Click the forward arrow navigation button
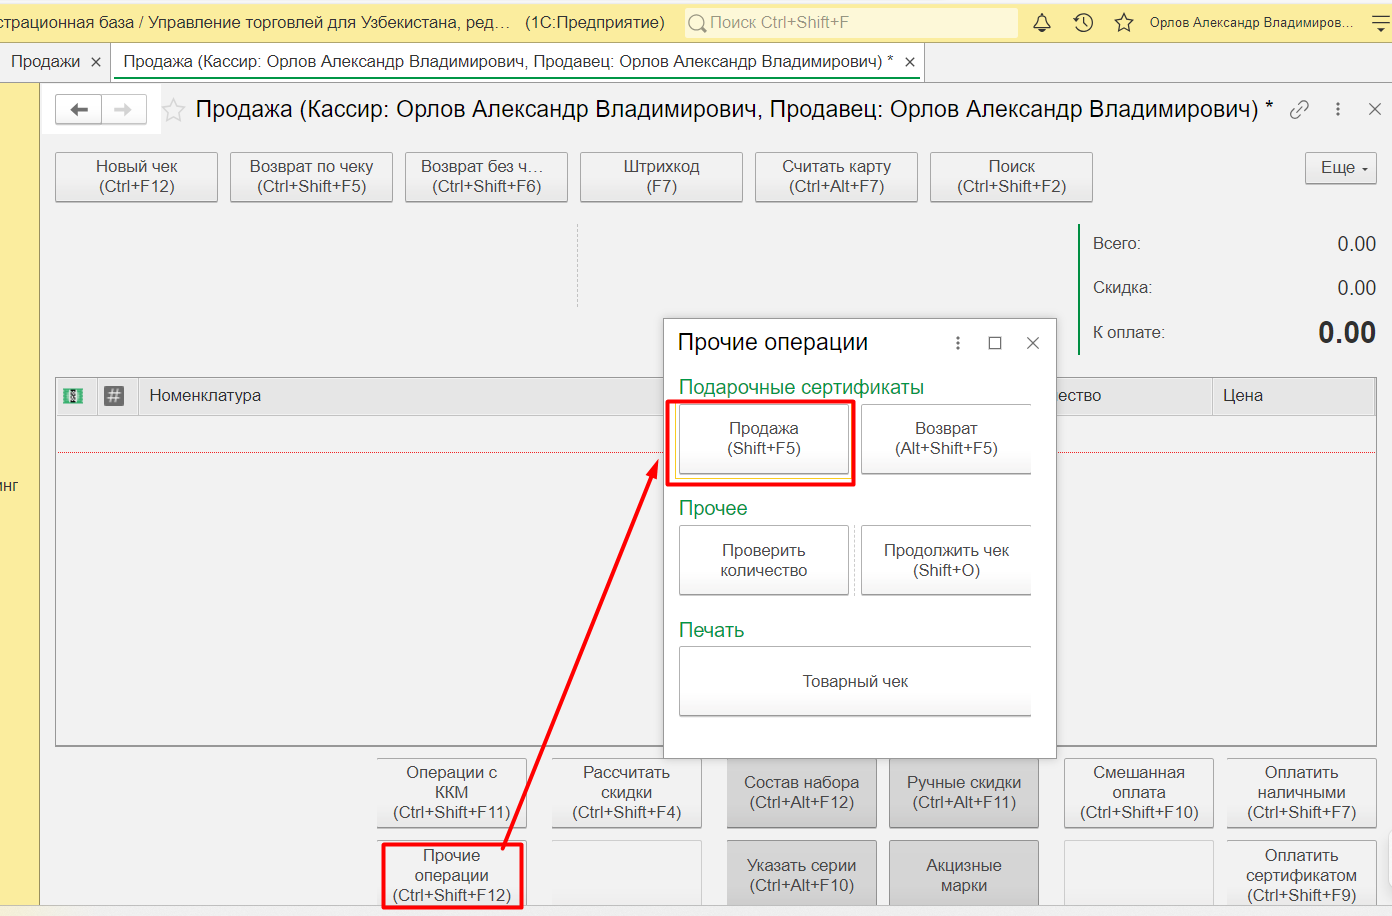The image size is (1392, 916). coord(123,109)
